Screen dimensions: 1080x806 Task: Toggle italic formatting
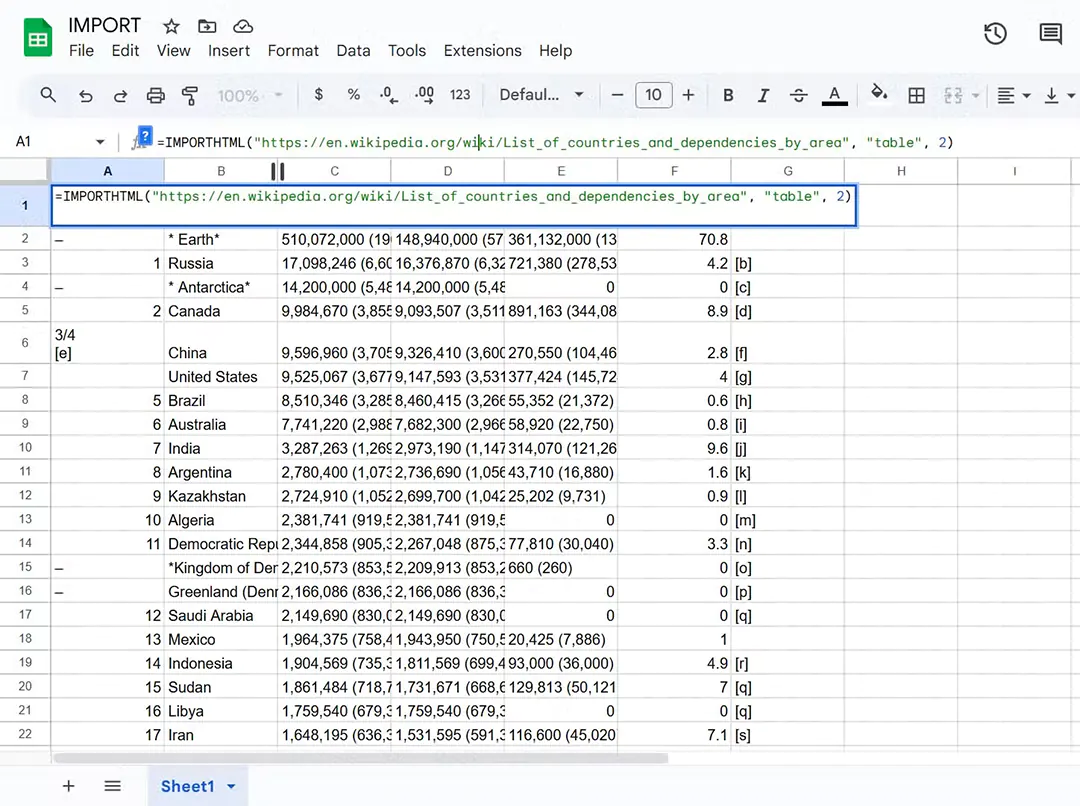point(762,95)
